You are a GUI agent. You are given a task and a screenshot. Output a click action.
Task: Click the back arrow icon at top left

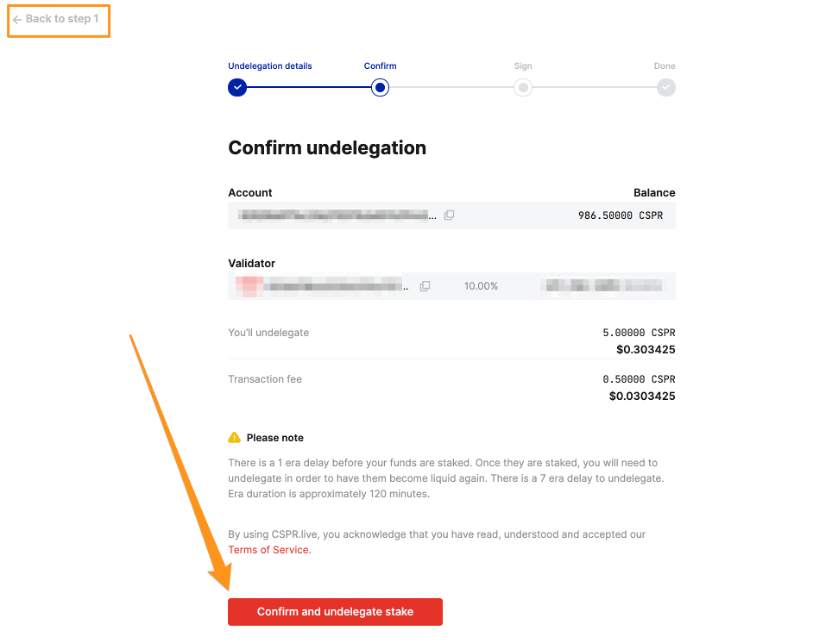tap(17, 19)
